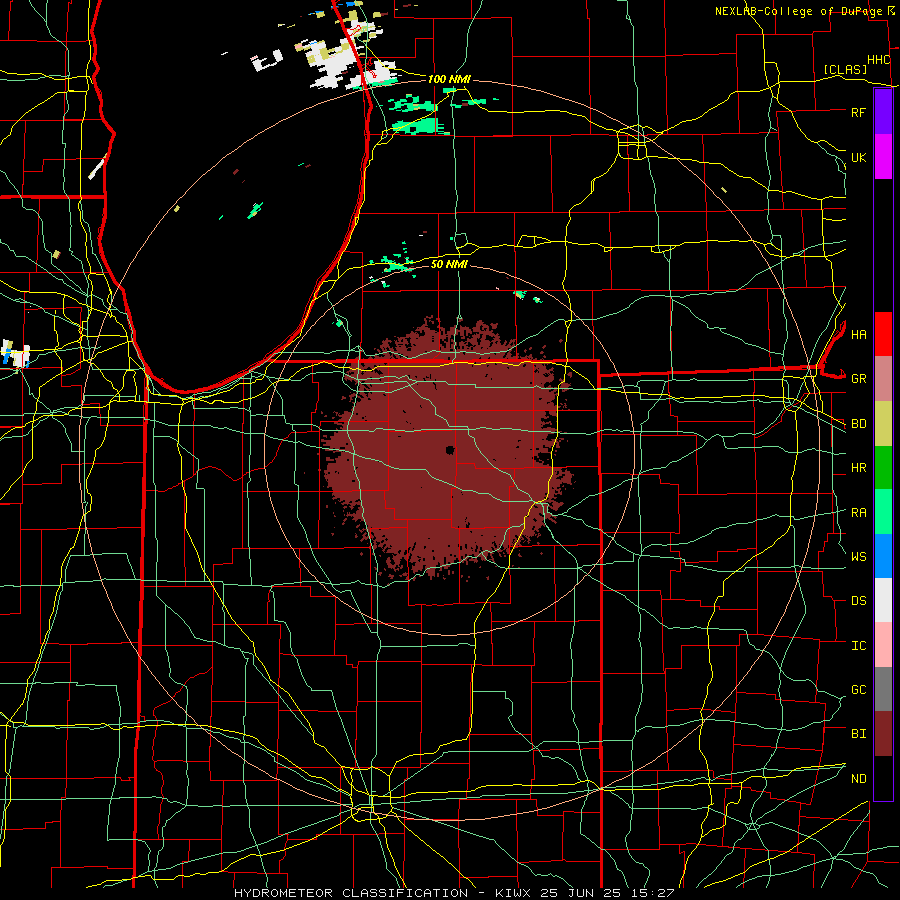
Task: Click the KIWX radar site black dot
Action: pos(450,450)
